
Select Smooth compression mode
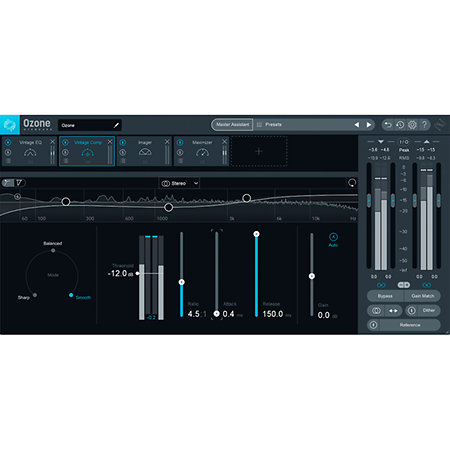pyautogui.click(x=71, y=295)
